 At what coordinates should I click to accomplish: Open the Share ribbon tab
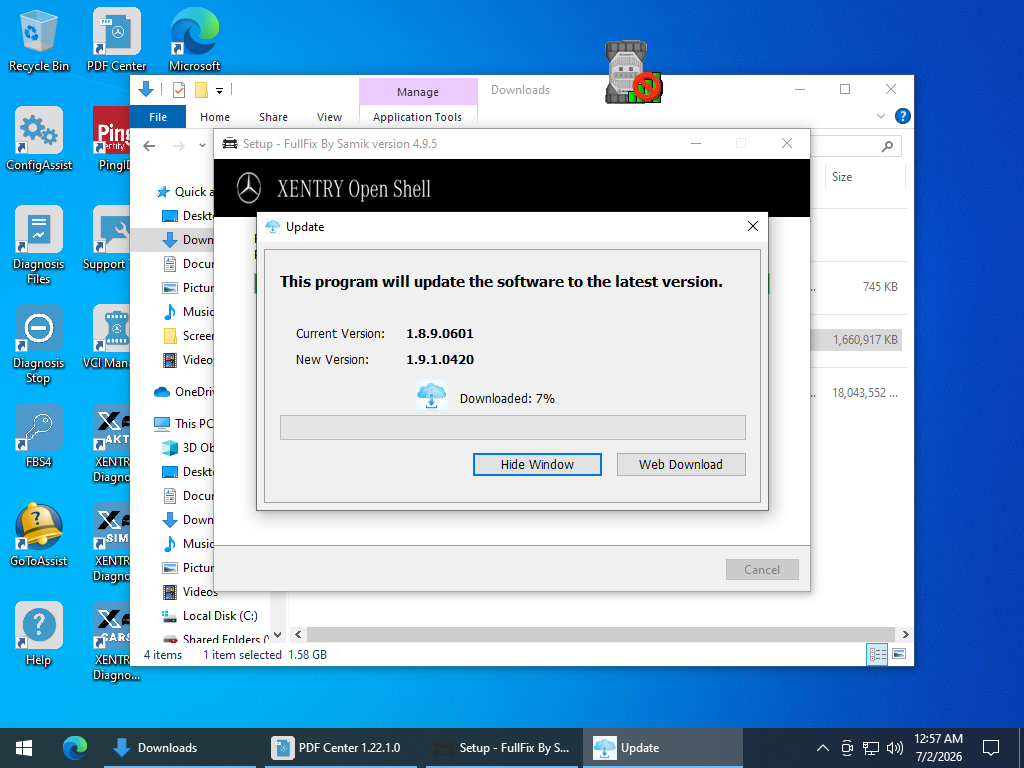point(273,117)
